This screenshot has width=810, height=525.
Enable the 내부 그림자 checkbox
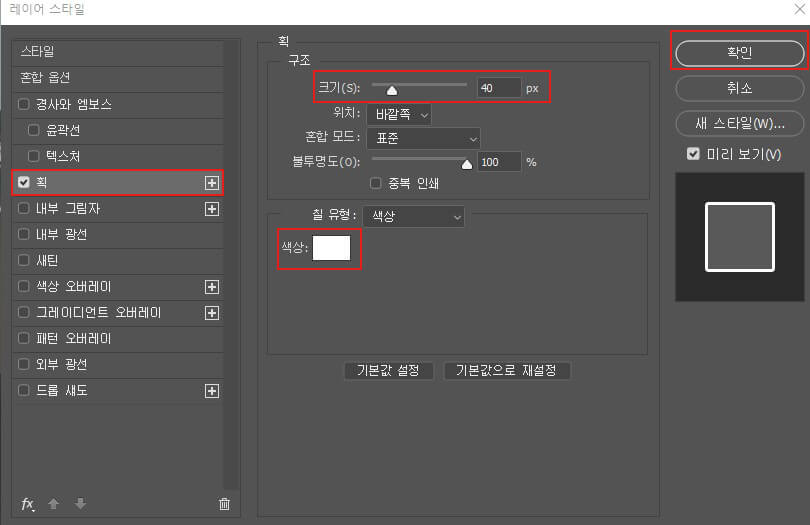23,208
